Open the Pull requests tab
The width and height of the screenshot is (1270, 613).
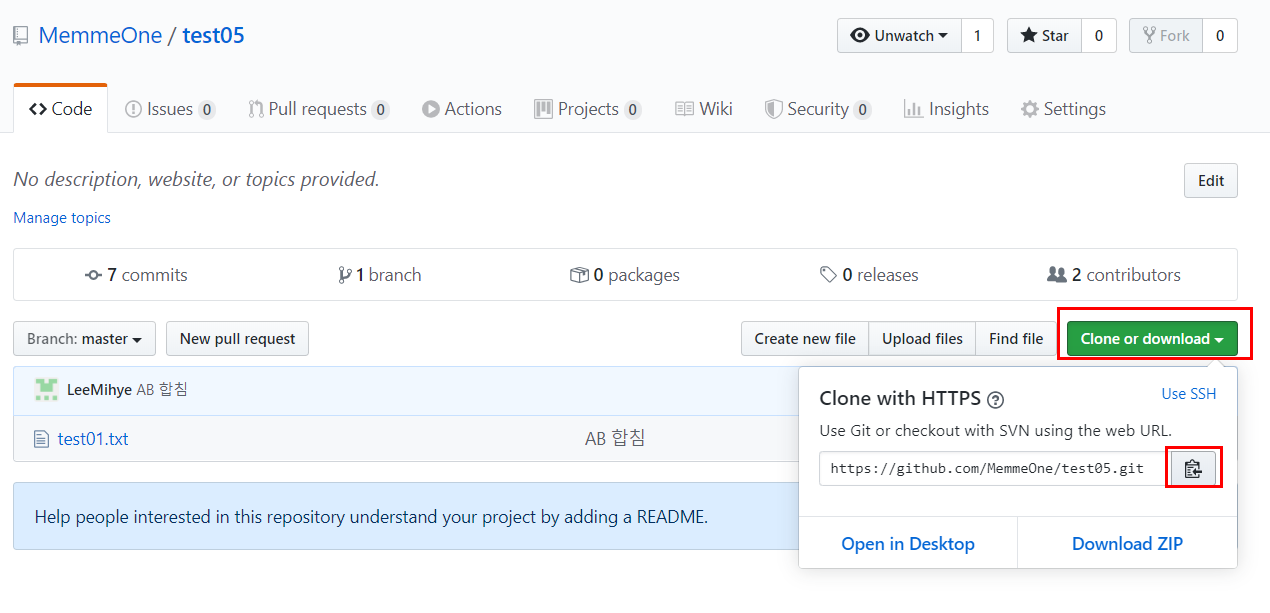(x=318, y=109)
